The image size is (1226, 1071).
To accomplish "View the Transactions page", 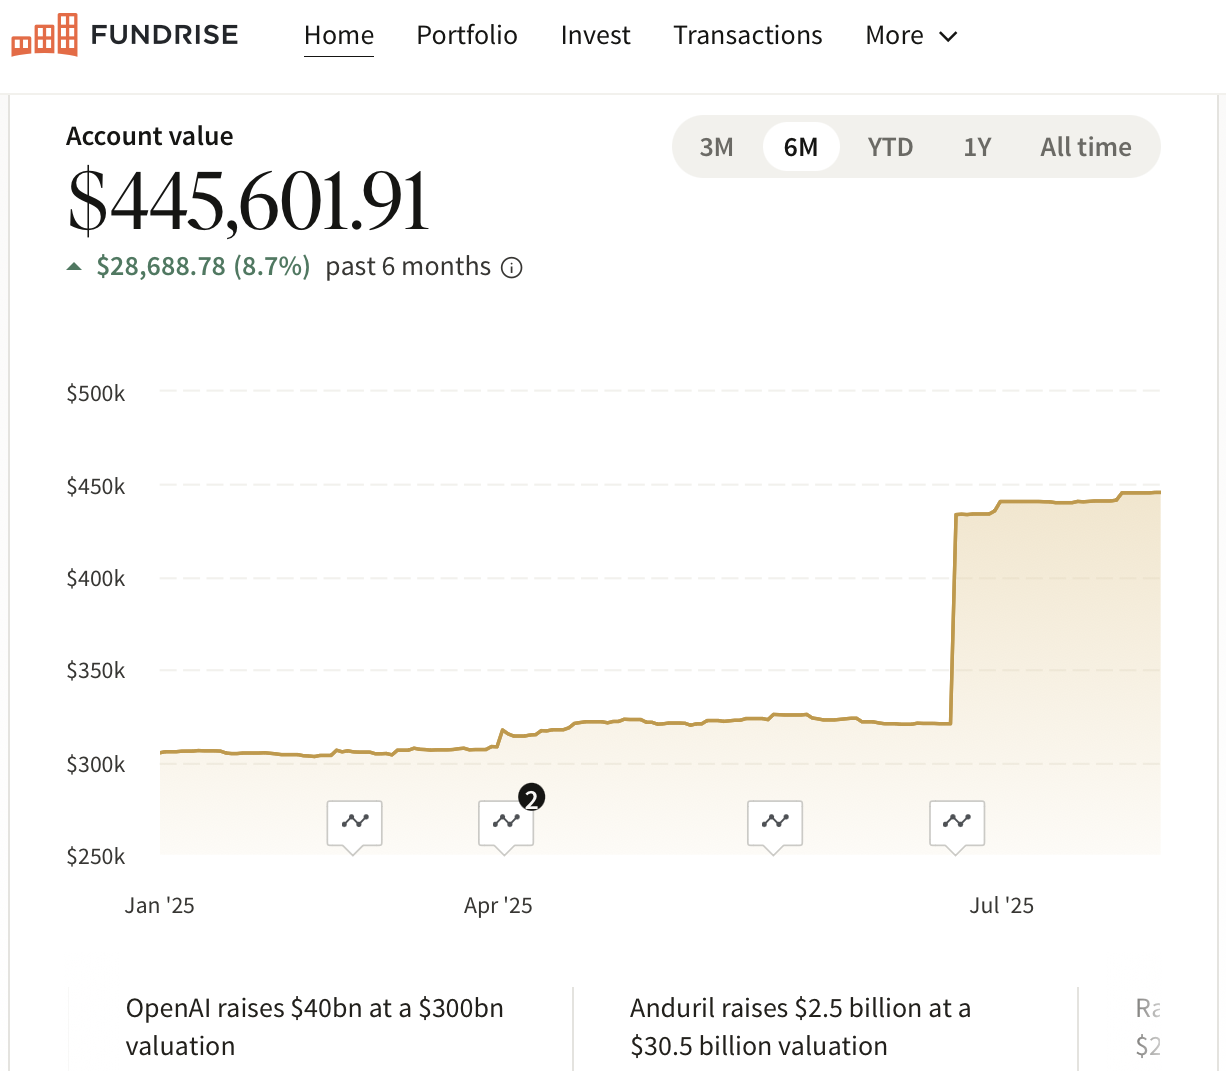I will click(748, 35).
